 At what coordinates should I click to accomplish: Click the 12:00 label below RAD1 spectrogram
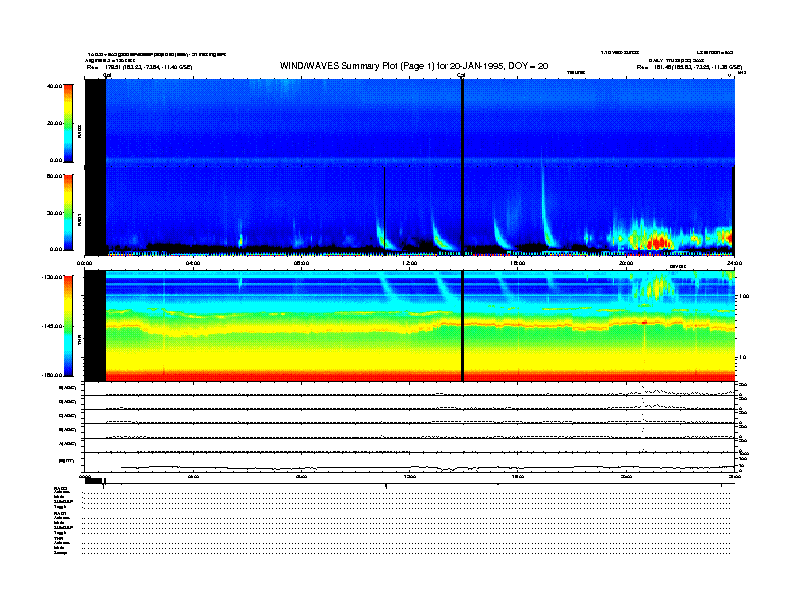point(409,263)
